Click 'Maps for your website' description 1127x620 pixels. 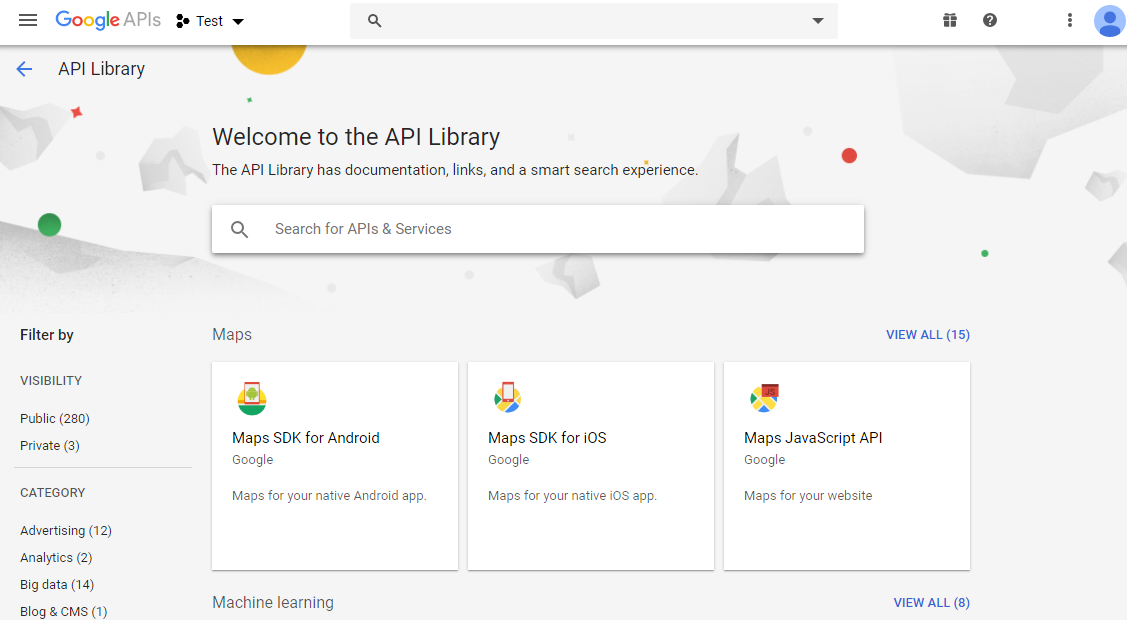tap(808, 496)
